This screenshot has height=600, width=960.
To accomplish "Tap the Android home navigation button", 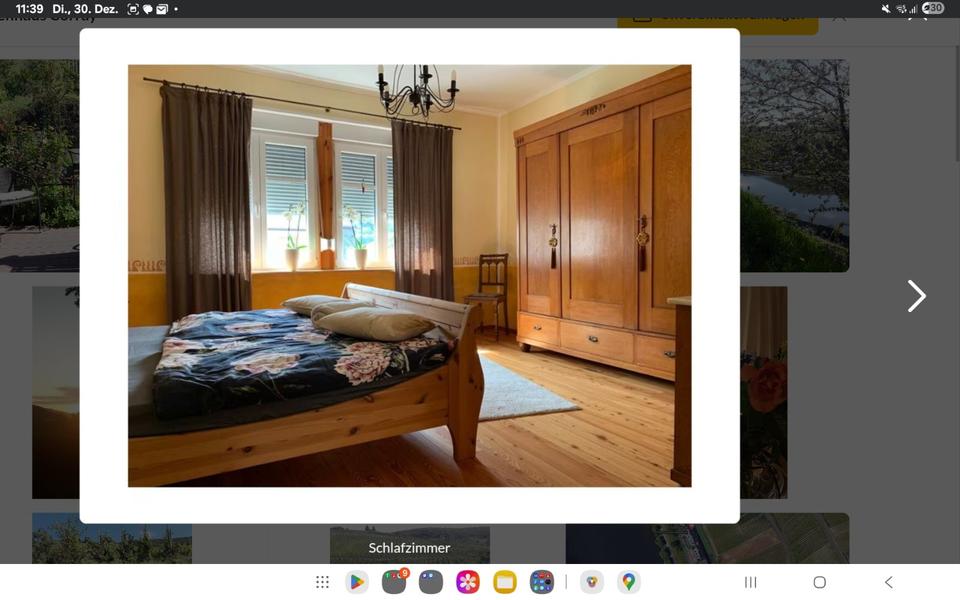I will coord(819,582).
